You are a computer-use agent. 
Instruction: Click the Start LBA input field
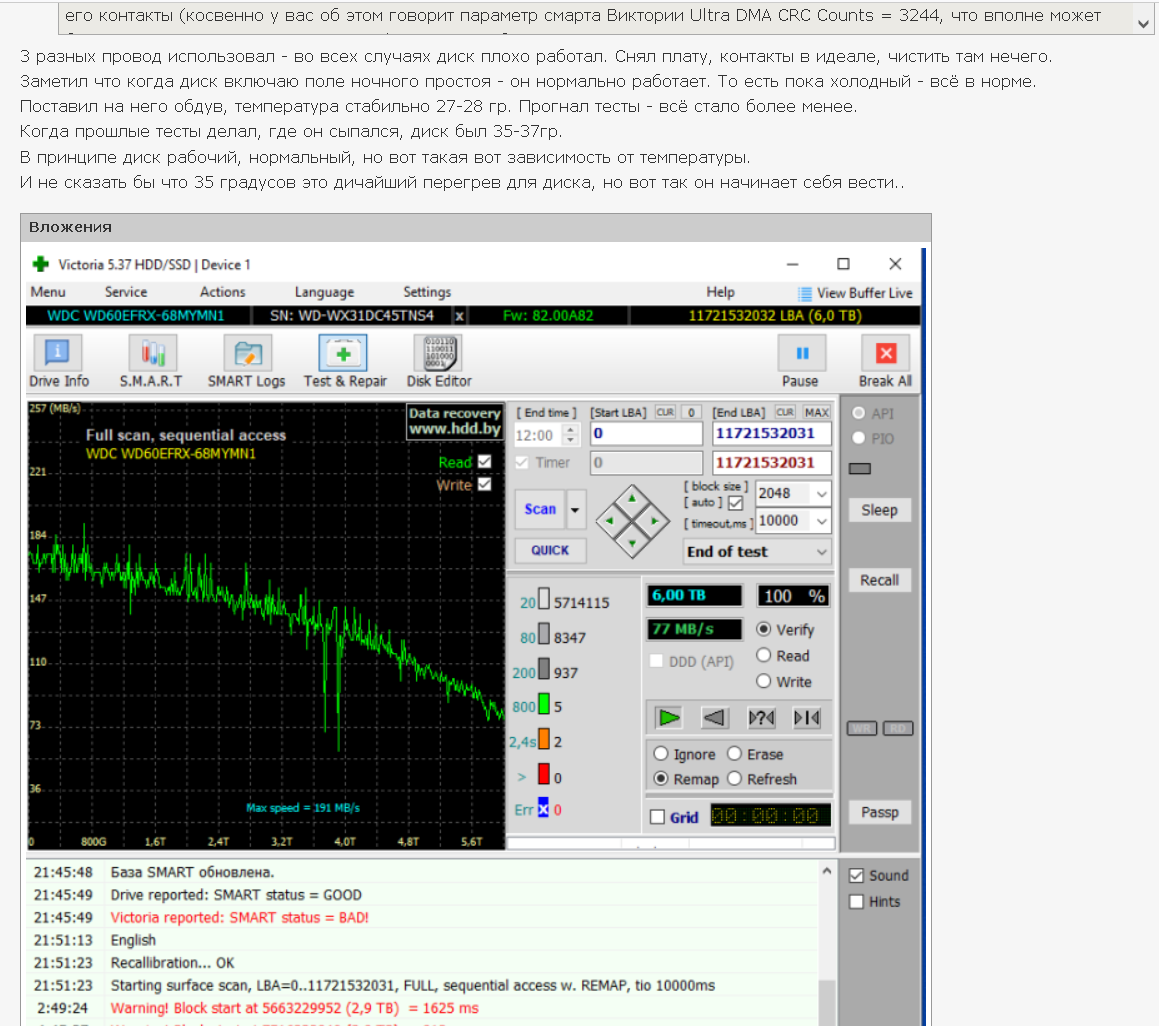tap(646, 434)
